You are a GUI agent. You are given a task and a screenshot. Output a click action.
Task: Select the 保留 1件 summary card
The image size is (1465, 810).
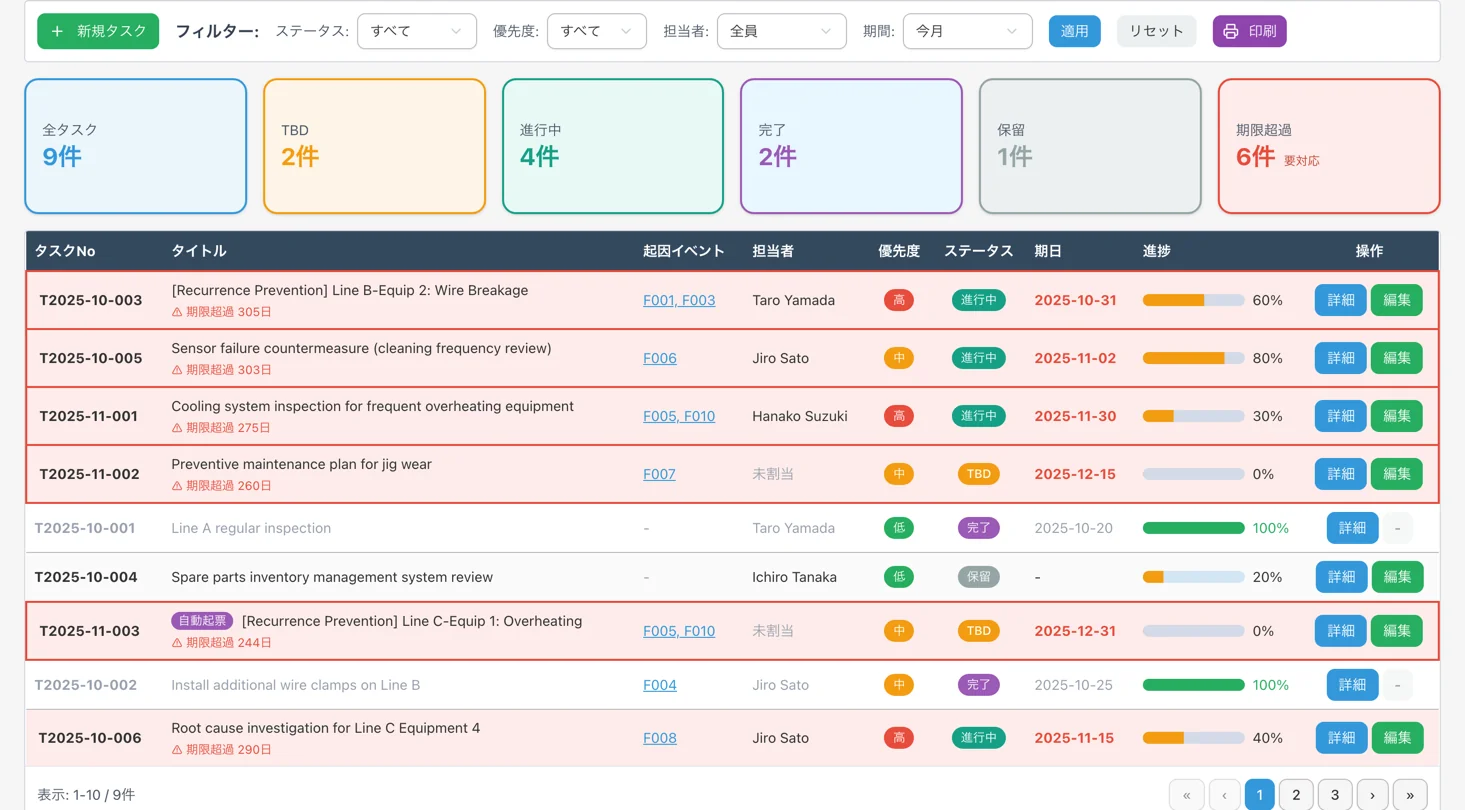1090,146
